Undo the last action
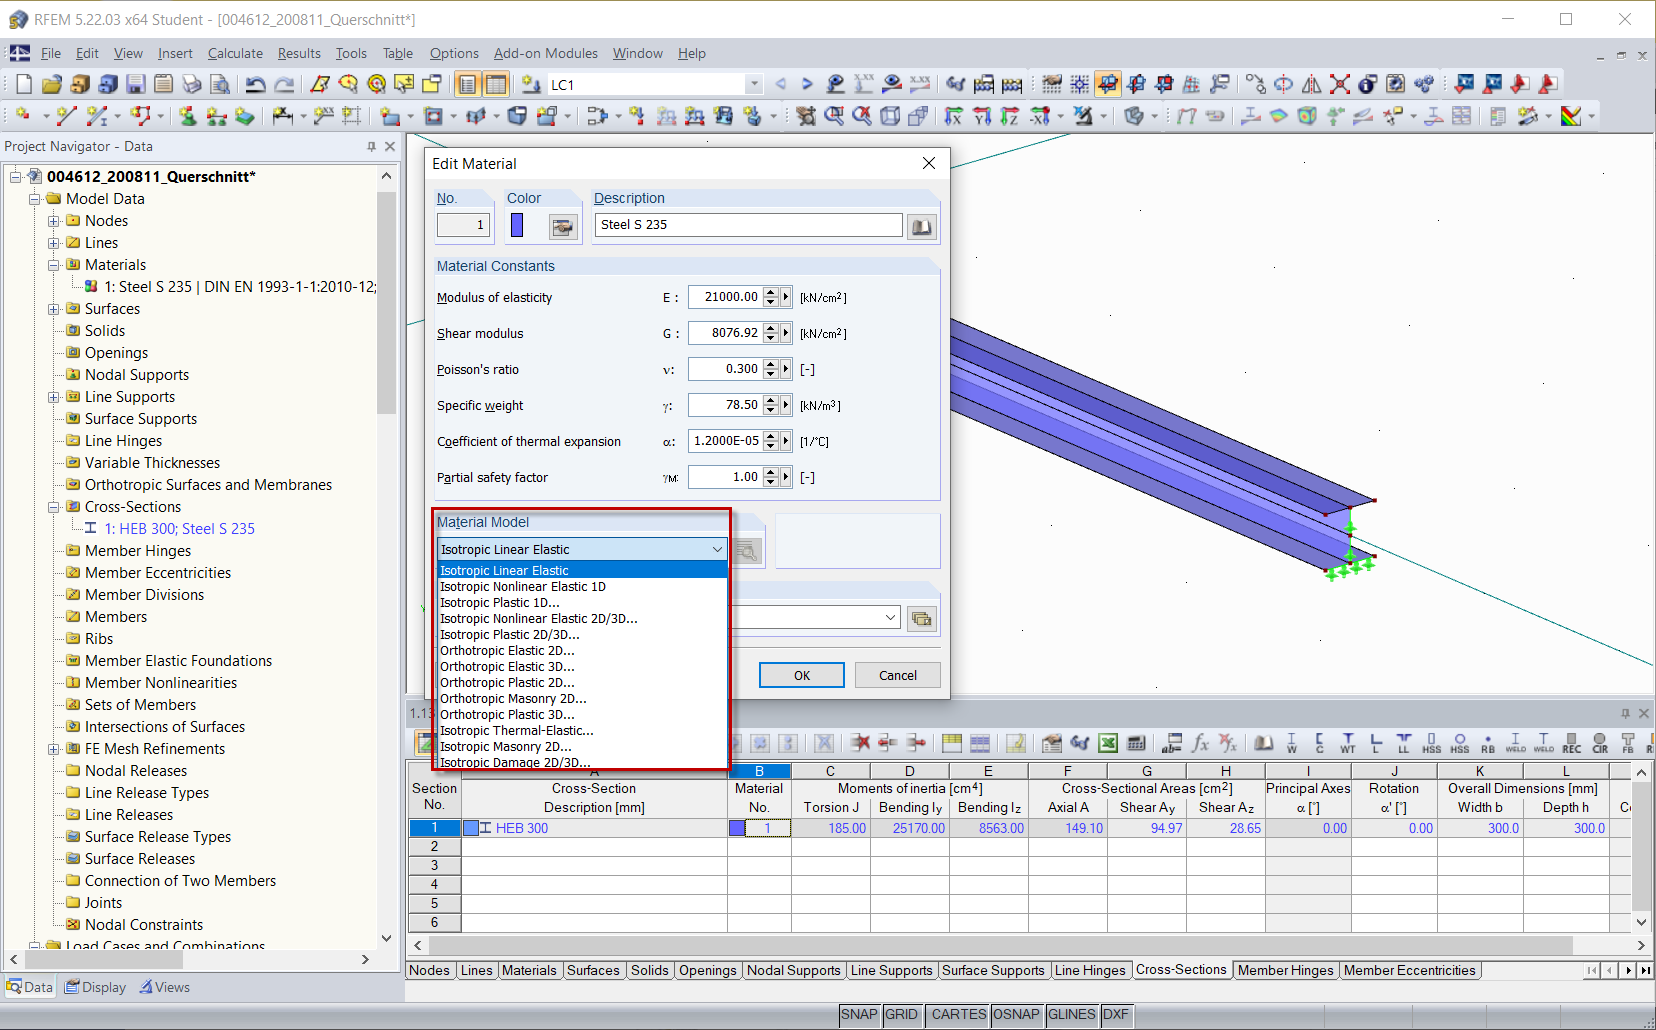1656x1030 pixels. point(256,84)
